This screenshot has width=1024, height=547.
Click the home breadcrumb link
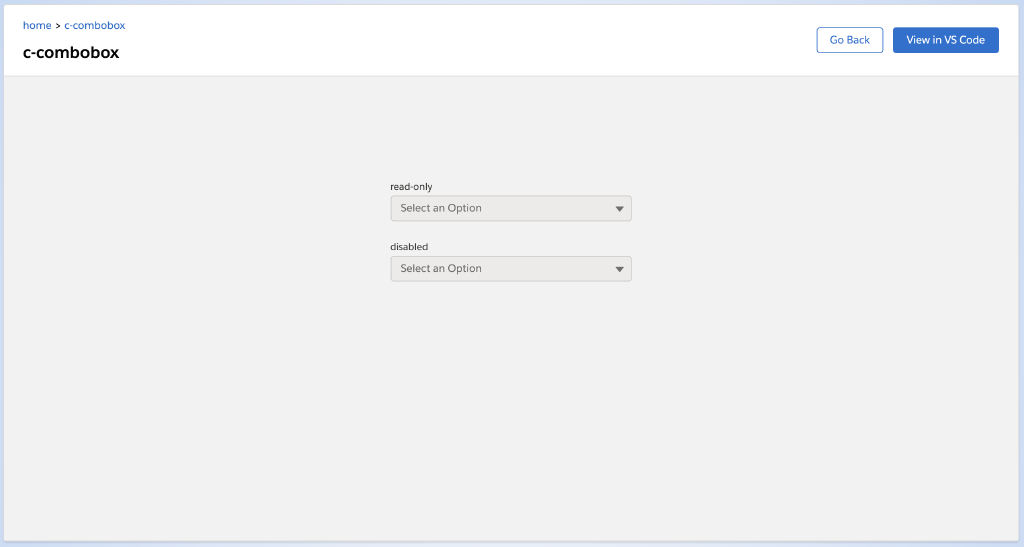(37, 25)
